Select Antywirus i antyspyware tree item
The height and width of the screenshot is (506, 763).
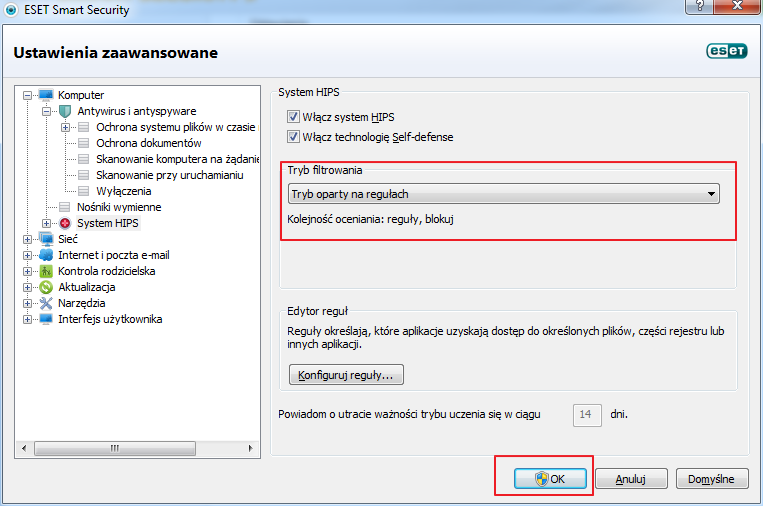pos(137,111)
